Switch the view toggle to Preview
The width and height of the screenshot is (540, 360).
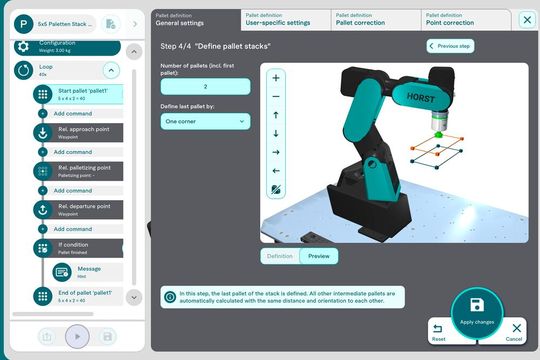point(319,256)
